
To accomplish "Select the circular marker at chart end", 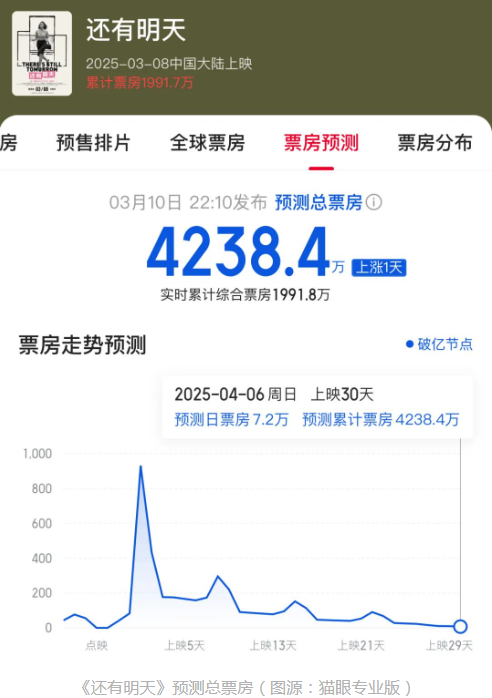I will click(x=460, y=627).
